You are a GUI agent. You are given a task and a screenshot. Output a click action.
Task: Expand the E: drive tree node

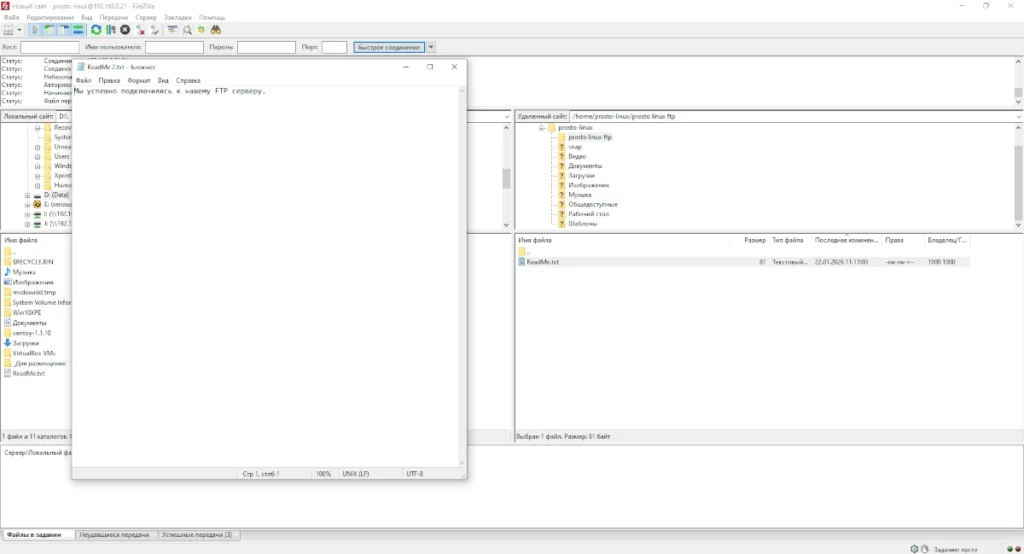tap(27, 204)
